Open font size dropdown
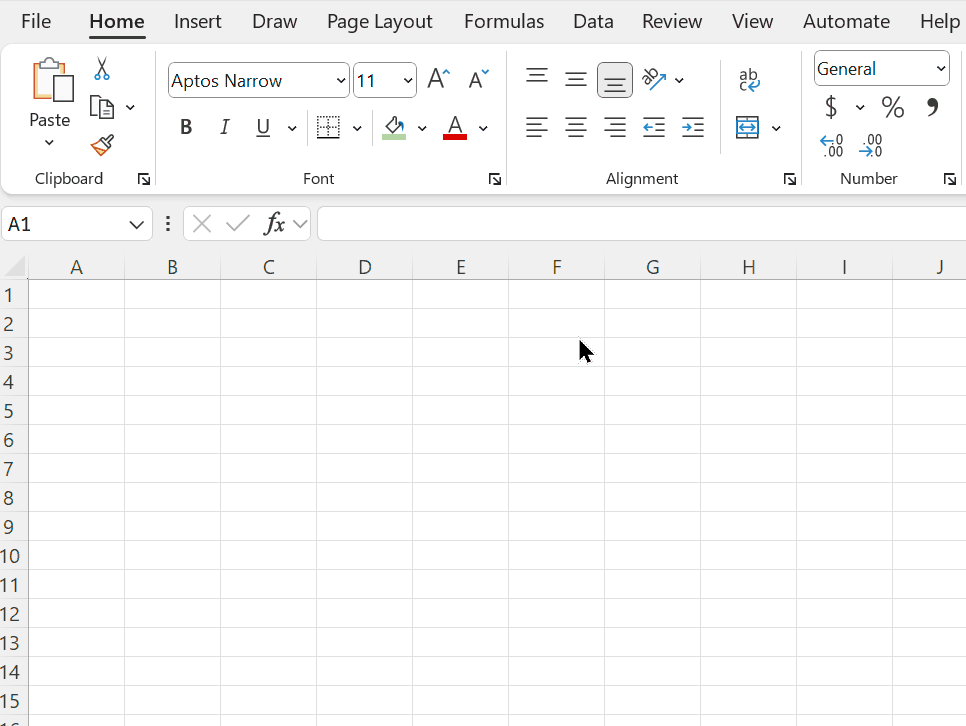Viewport: 966px width, 726px height. (407, 81)
